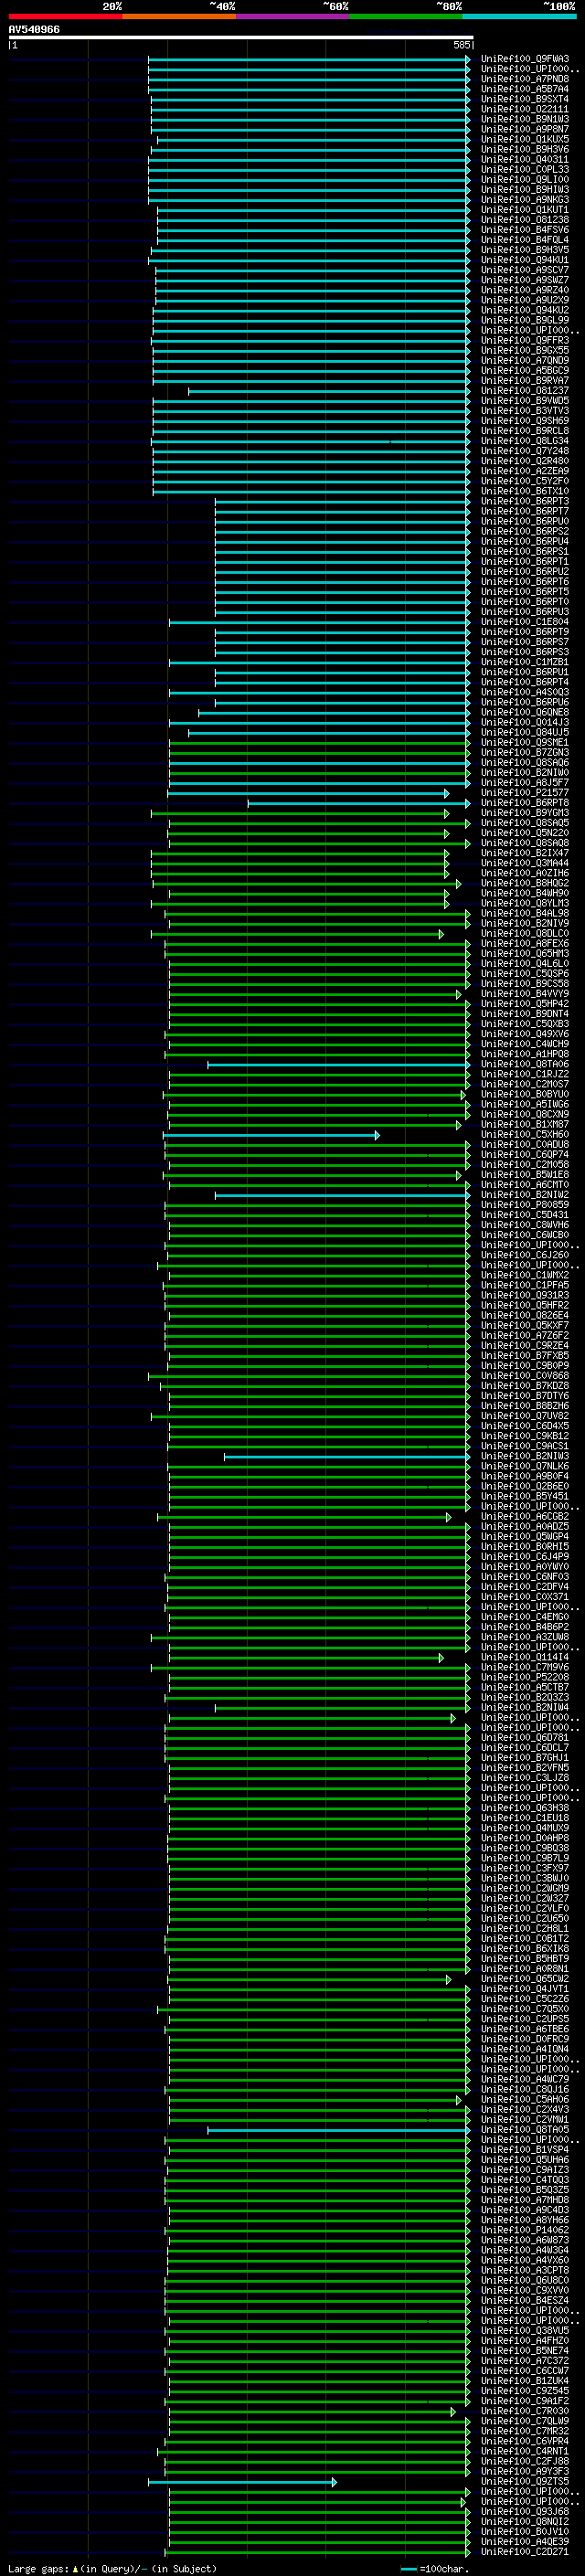
Task: Select the query label AV540966
Action: point(34,30)
